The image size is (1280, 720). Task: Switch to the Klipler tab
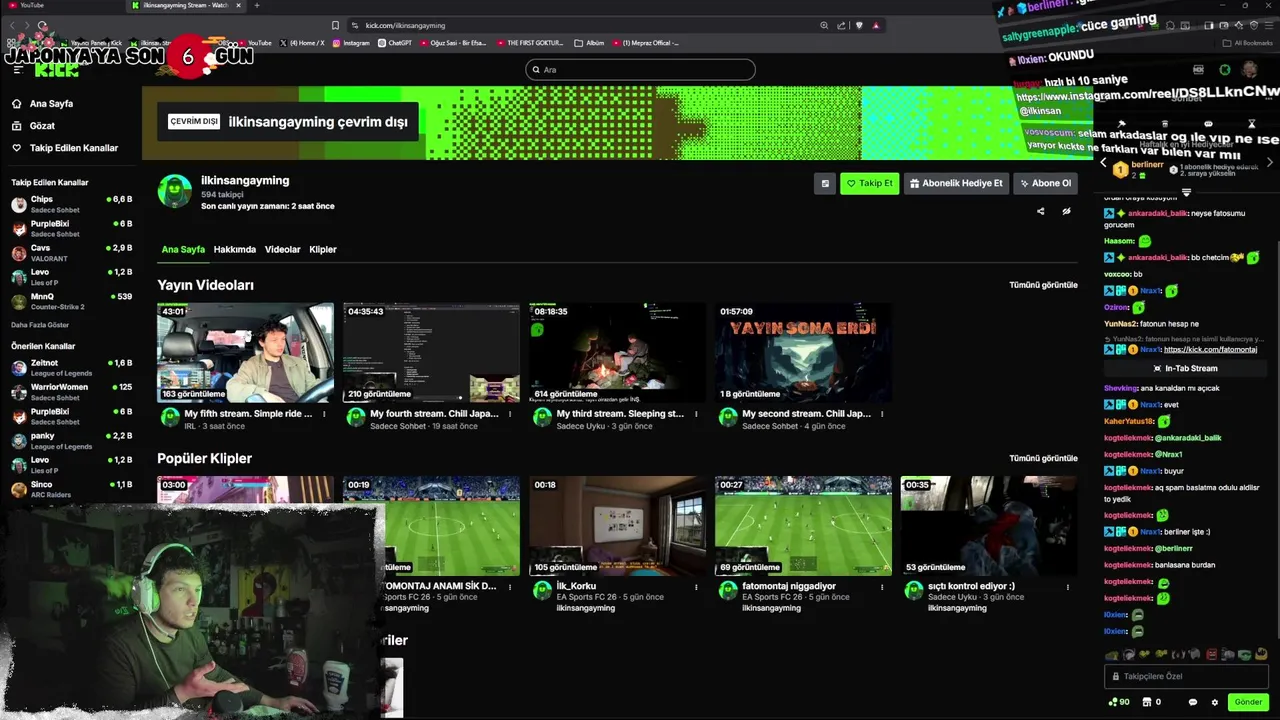tap(323, 249)
